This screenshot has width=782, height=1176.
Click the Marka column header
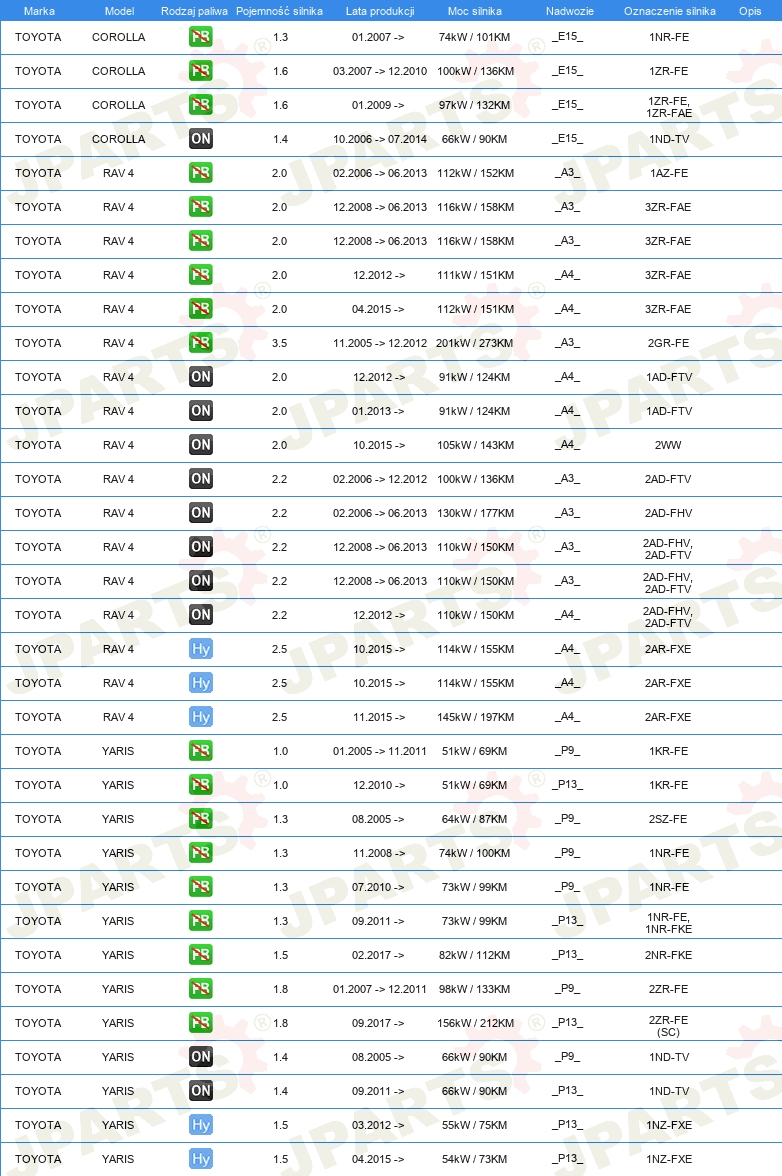39,11
